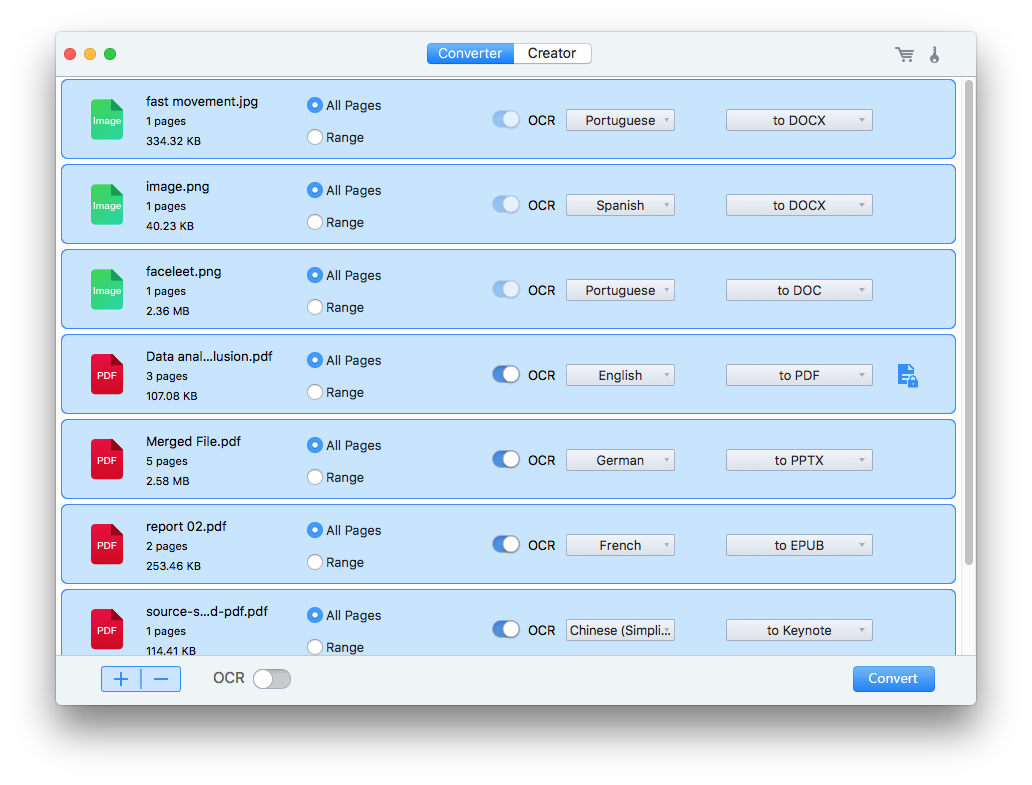The height and width of the screenshot is (785, 1032).
Task: Disable OCR for Merged File.pdf
Action: [505, 459]
